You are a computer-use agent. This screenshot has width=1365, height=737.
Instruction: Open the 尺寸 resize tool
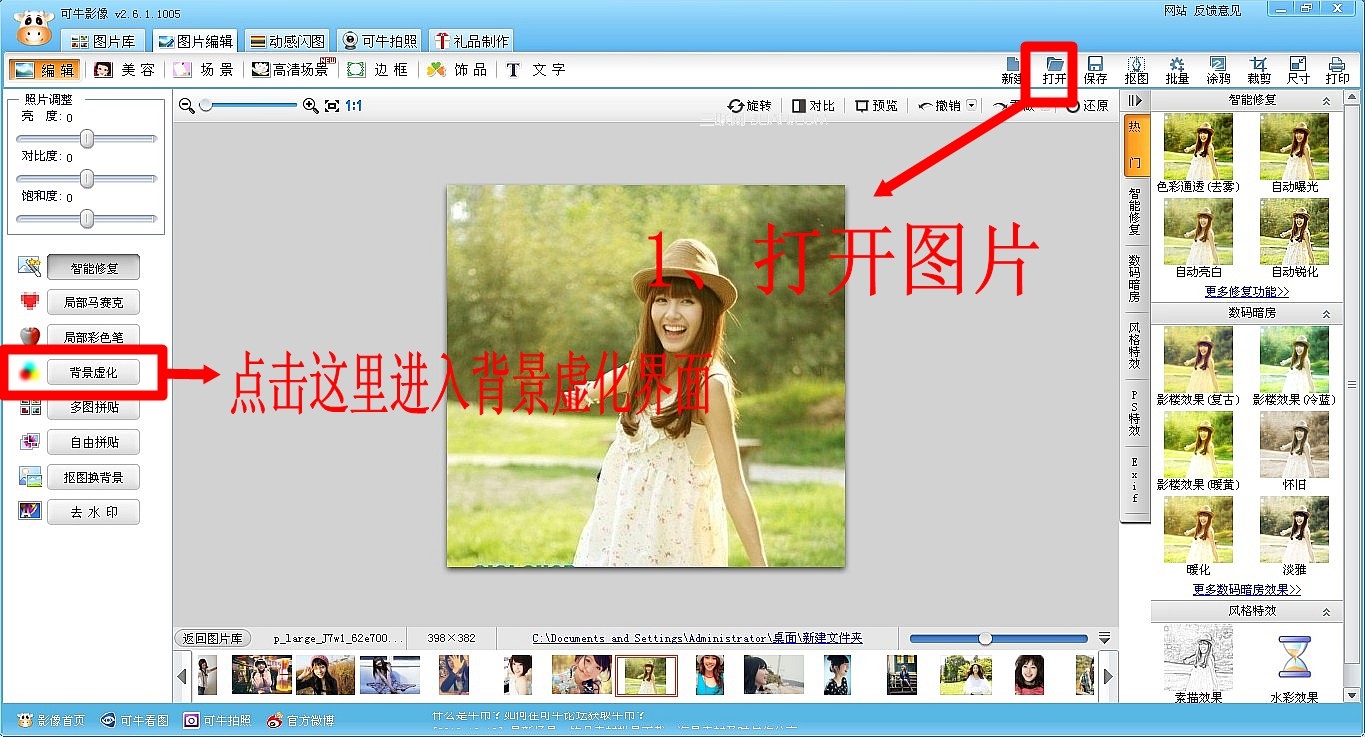(x=1298, y=70)
